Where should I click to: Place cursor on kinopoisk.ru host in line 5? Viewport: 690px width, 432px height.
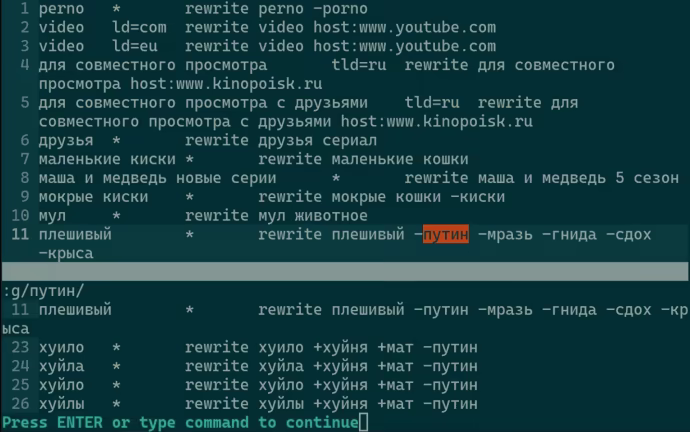coord(437,121)
